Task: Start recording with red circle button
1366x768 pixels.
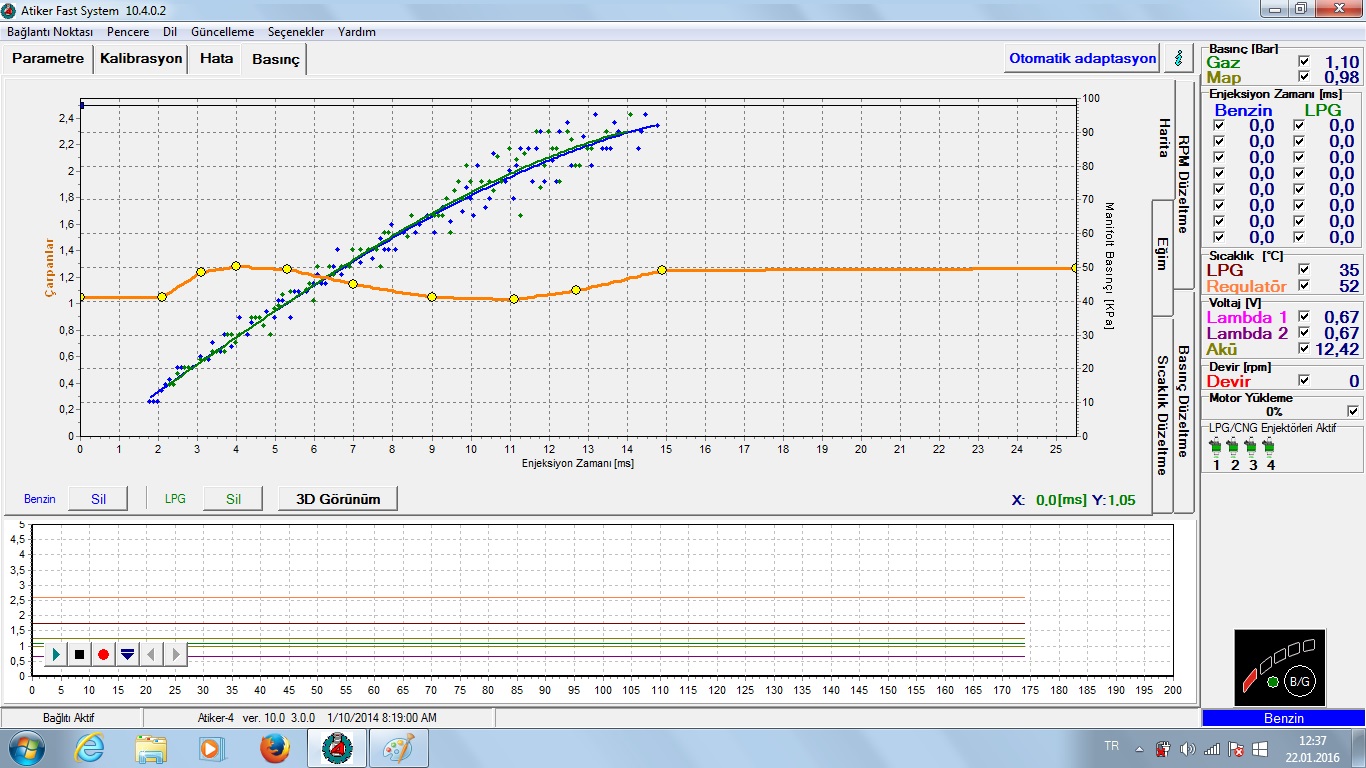Action: click(x=103, y=654)
